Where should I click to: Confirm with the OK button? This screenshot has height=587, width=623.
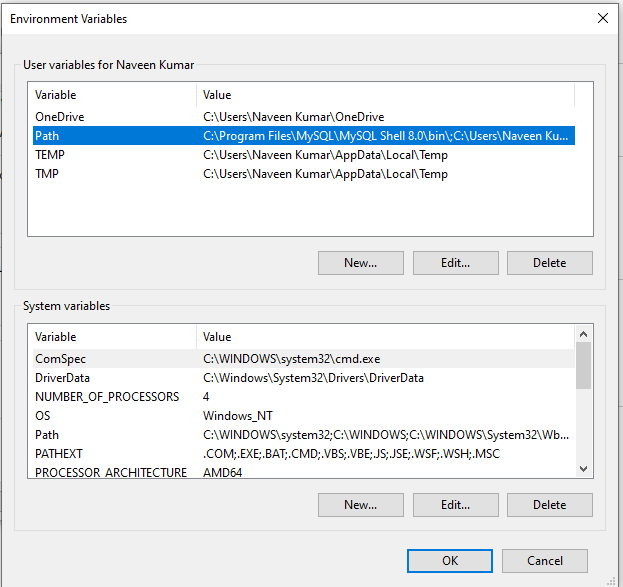point(450,561)
